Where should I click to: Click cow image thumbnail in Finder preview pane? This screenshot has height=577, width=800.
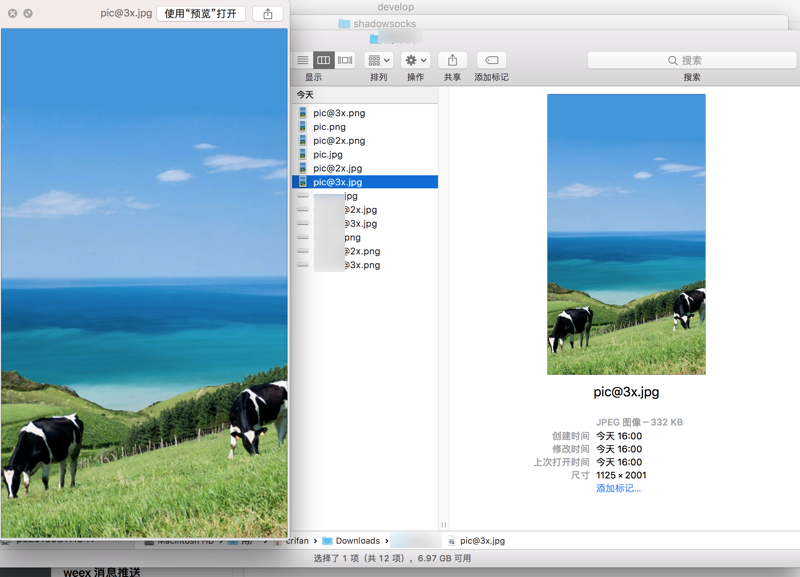point(627,234)
